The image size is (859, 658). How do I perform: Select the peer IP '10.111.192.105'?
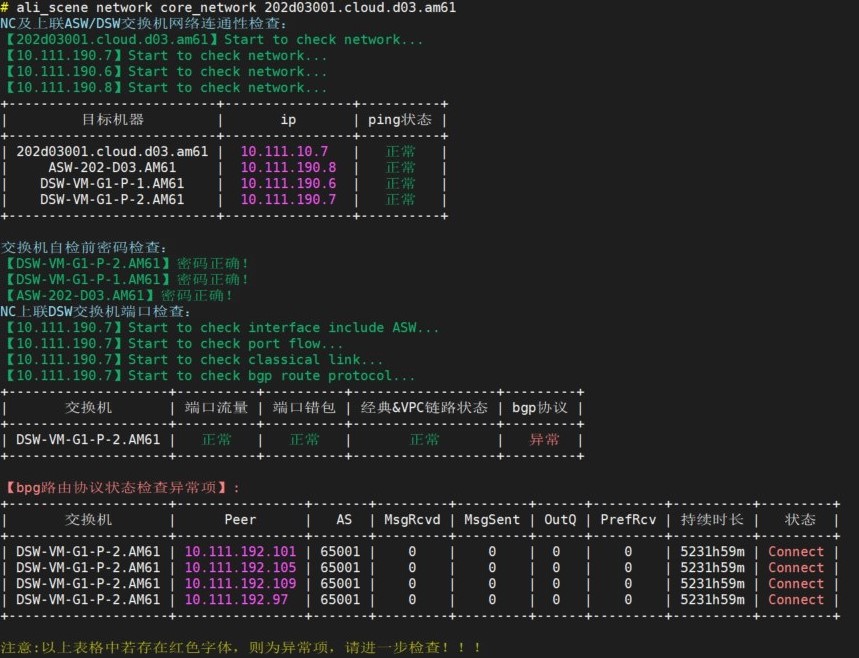point(240,568)
